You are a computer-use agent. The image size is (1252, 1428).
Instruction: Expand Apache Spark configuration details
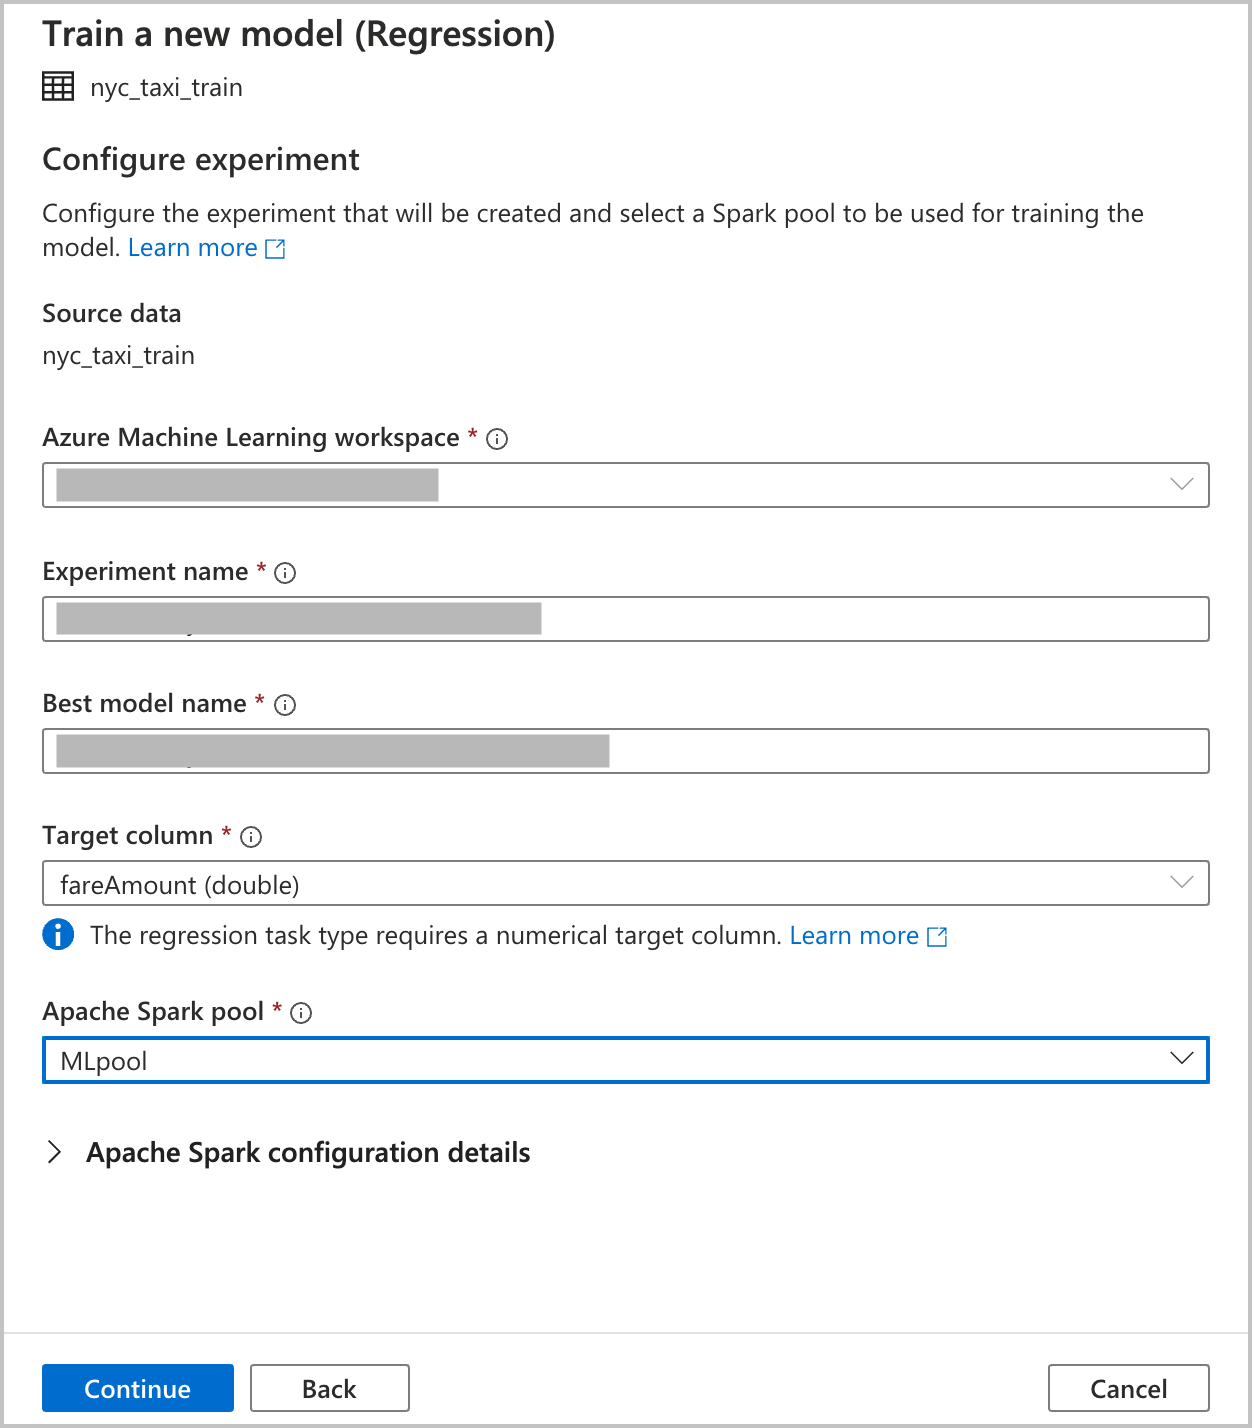coord(56,1153)
